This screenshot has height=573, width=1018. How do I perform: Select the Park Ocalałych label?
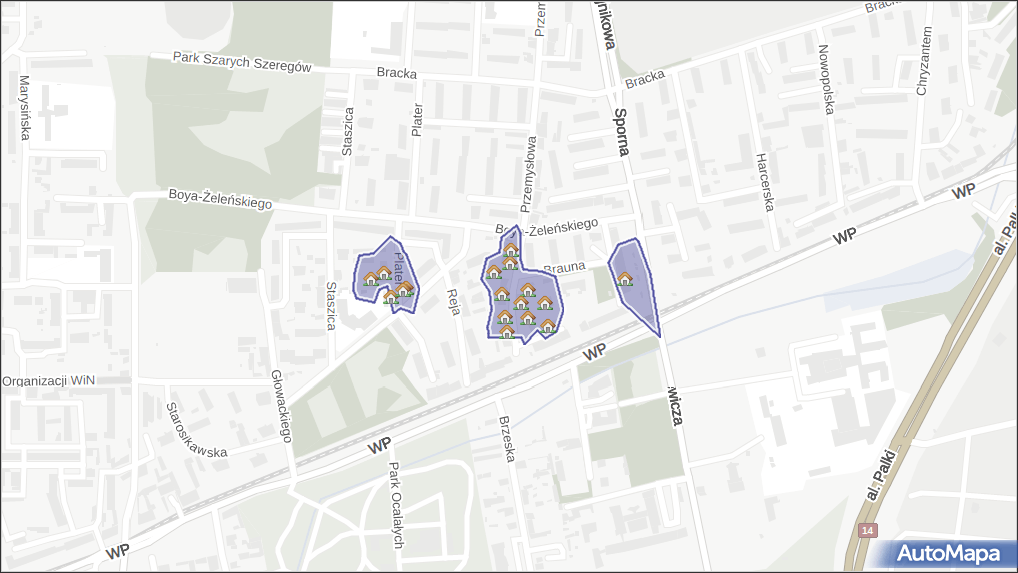(395, 506)
